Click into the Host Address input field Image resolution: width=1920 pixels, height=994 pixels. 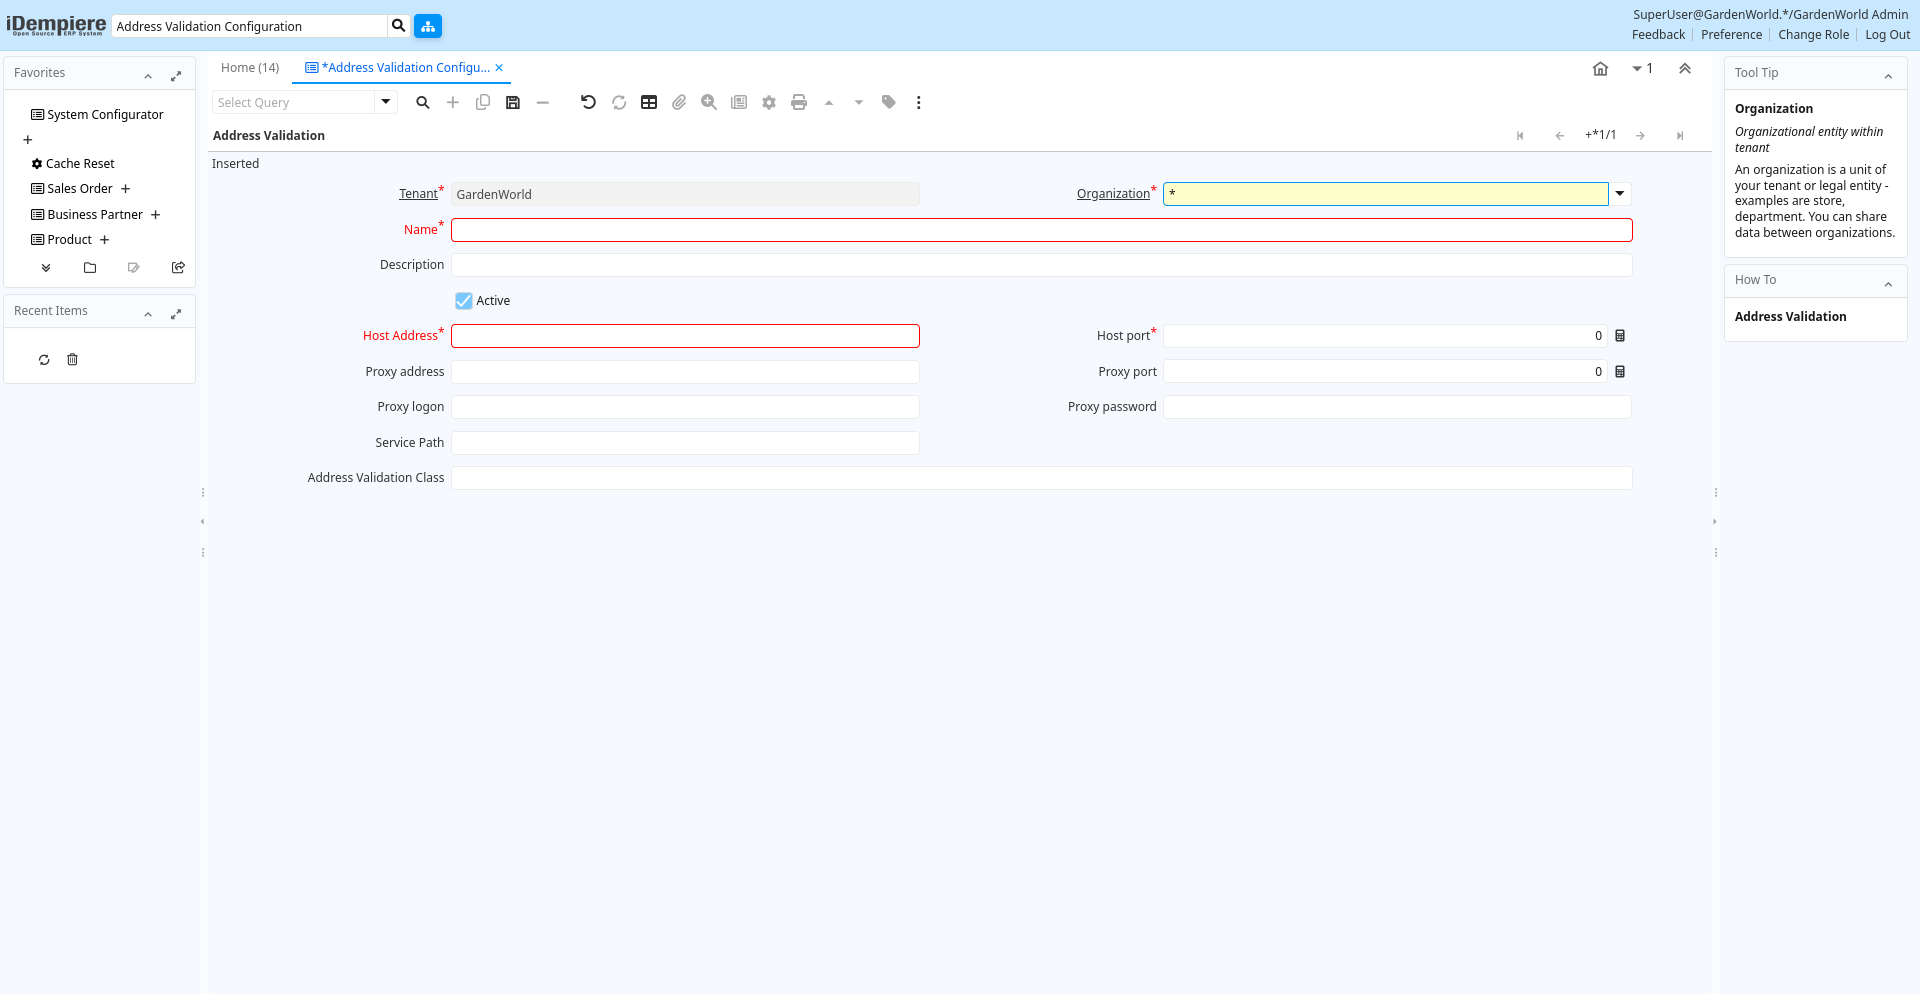685,336
